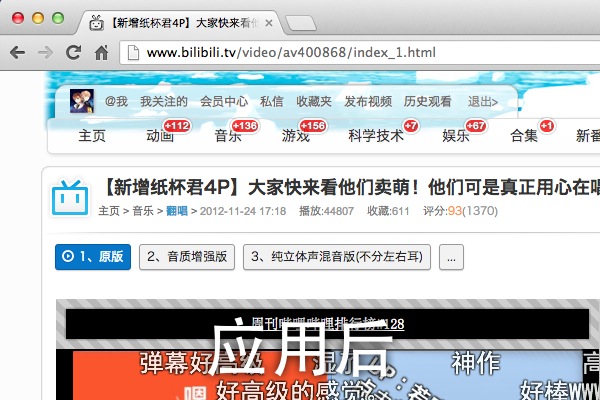Go to 会员中心 member center
Viewport: 600px width, 400px height.
point(224,101)
